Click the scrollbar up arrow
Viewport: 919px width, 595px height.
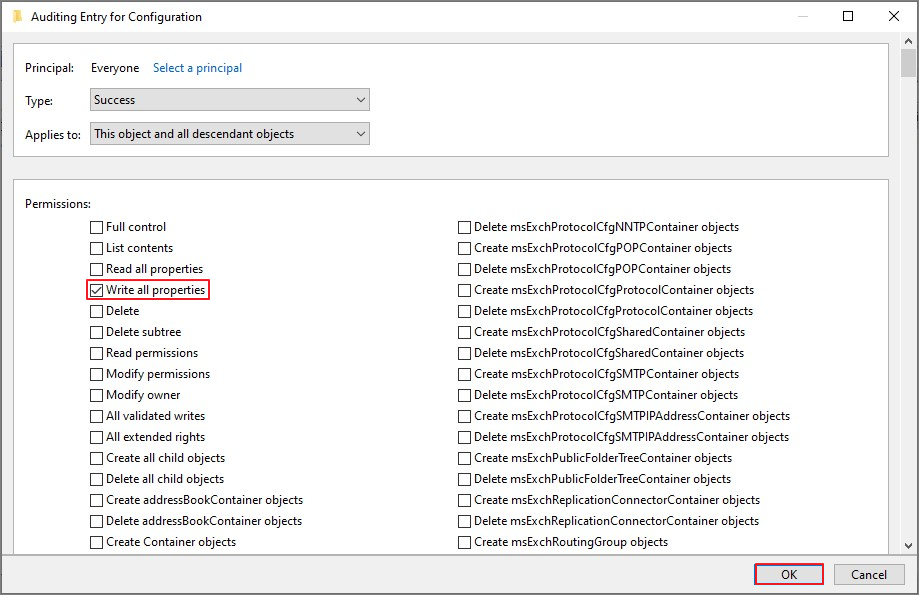pos(908,41)
